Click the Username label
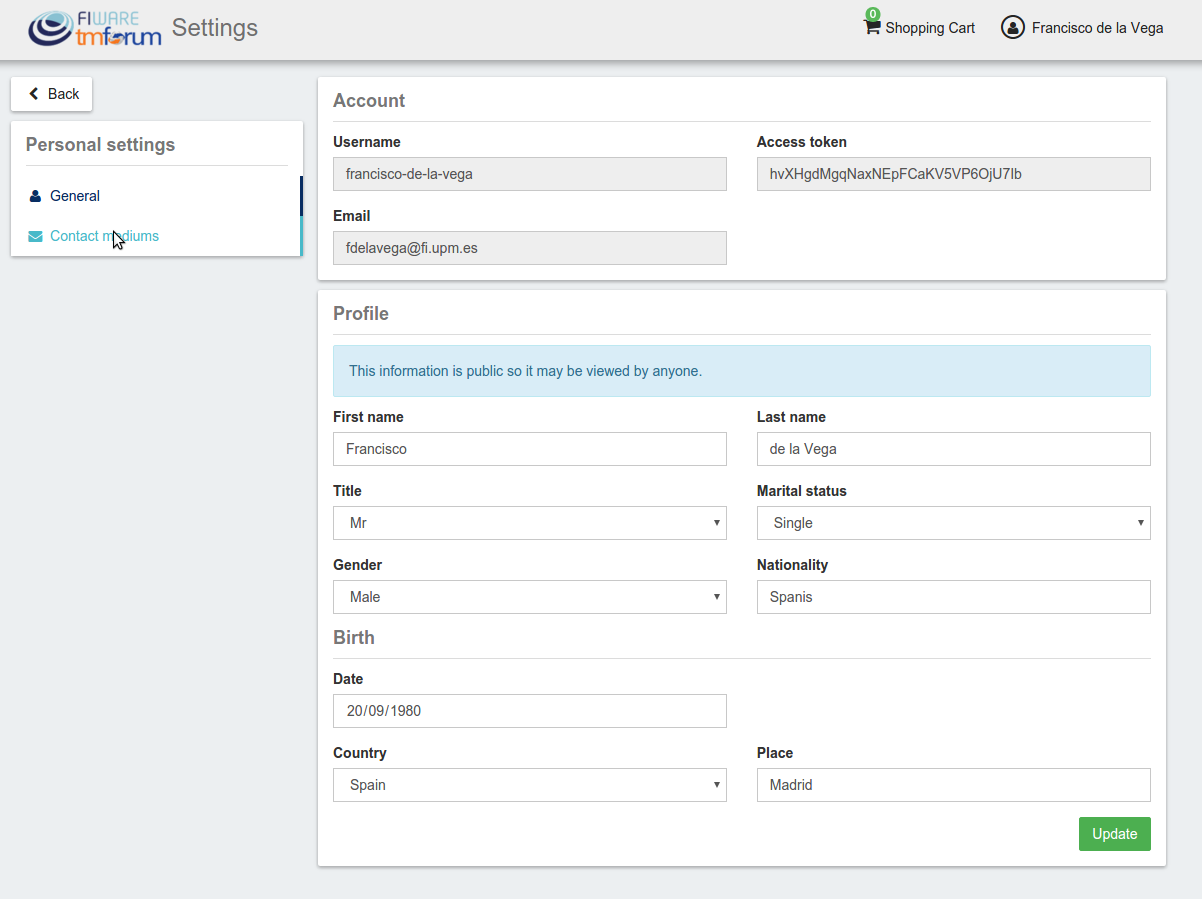1202x899 pixels. tap(367, 142)
